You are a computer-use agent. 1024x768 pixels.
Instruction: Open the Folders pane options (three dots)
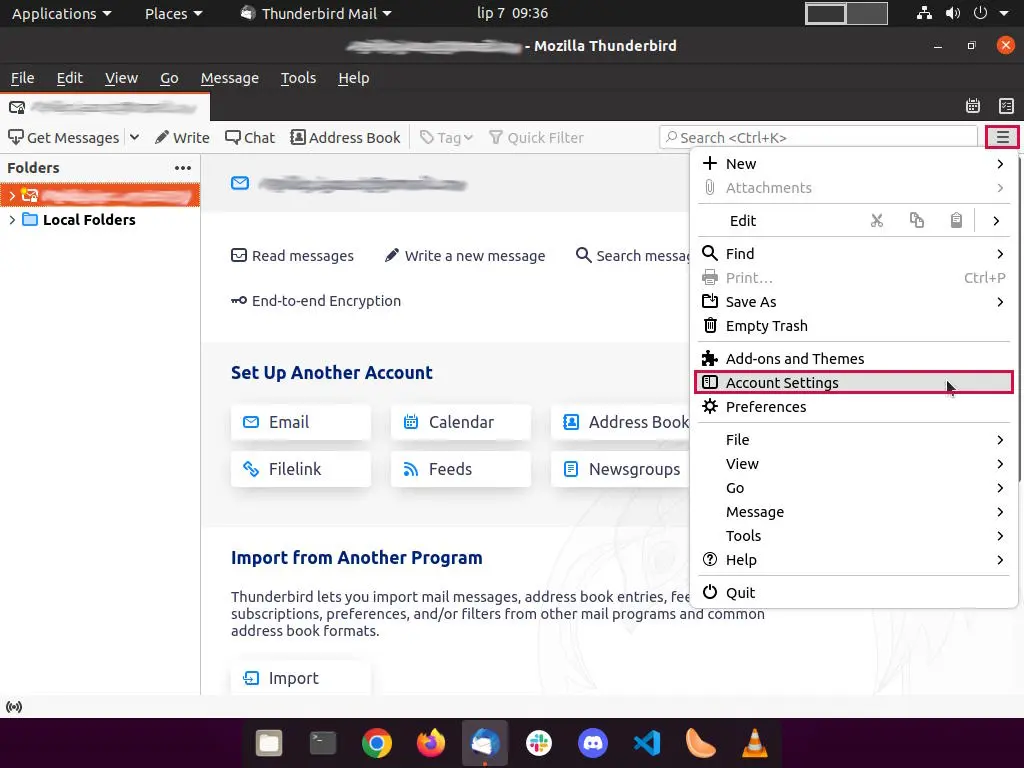(183, 168)
